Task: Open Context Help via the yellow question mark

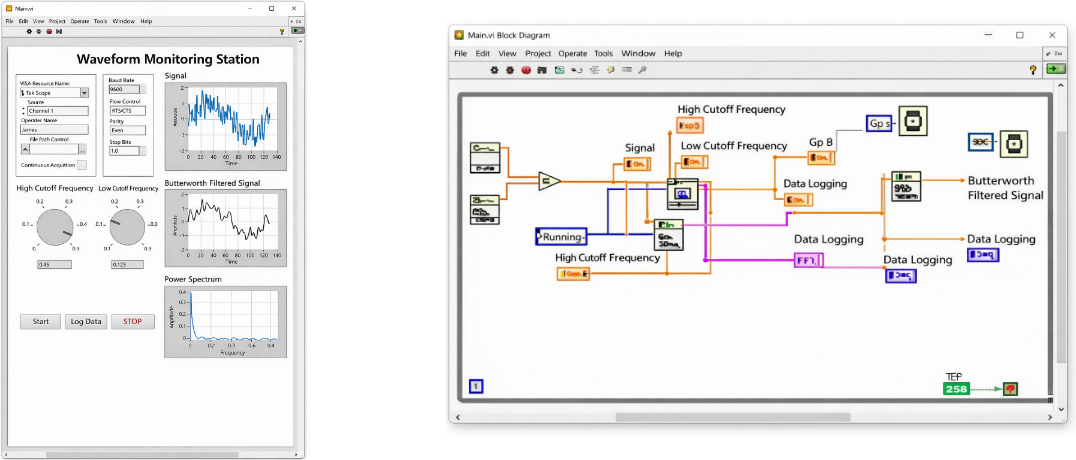Action: (x=1033, y=70)
